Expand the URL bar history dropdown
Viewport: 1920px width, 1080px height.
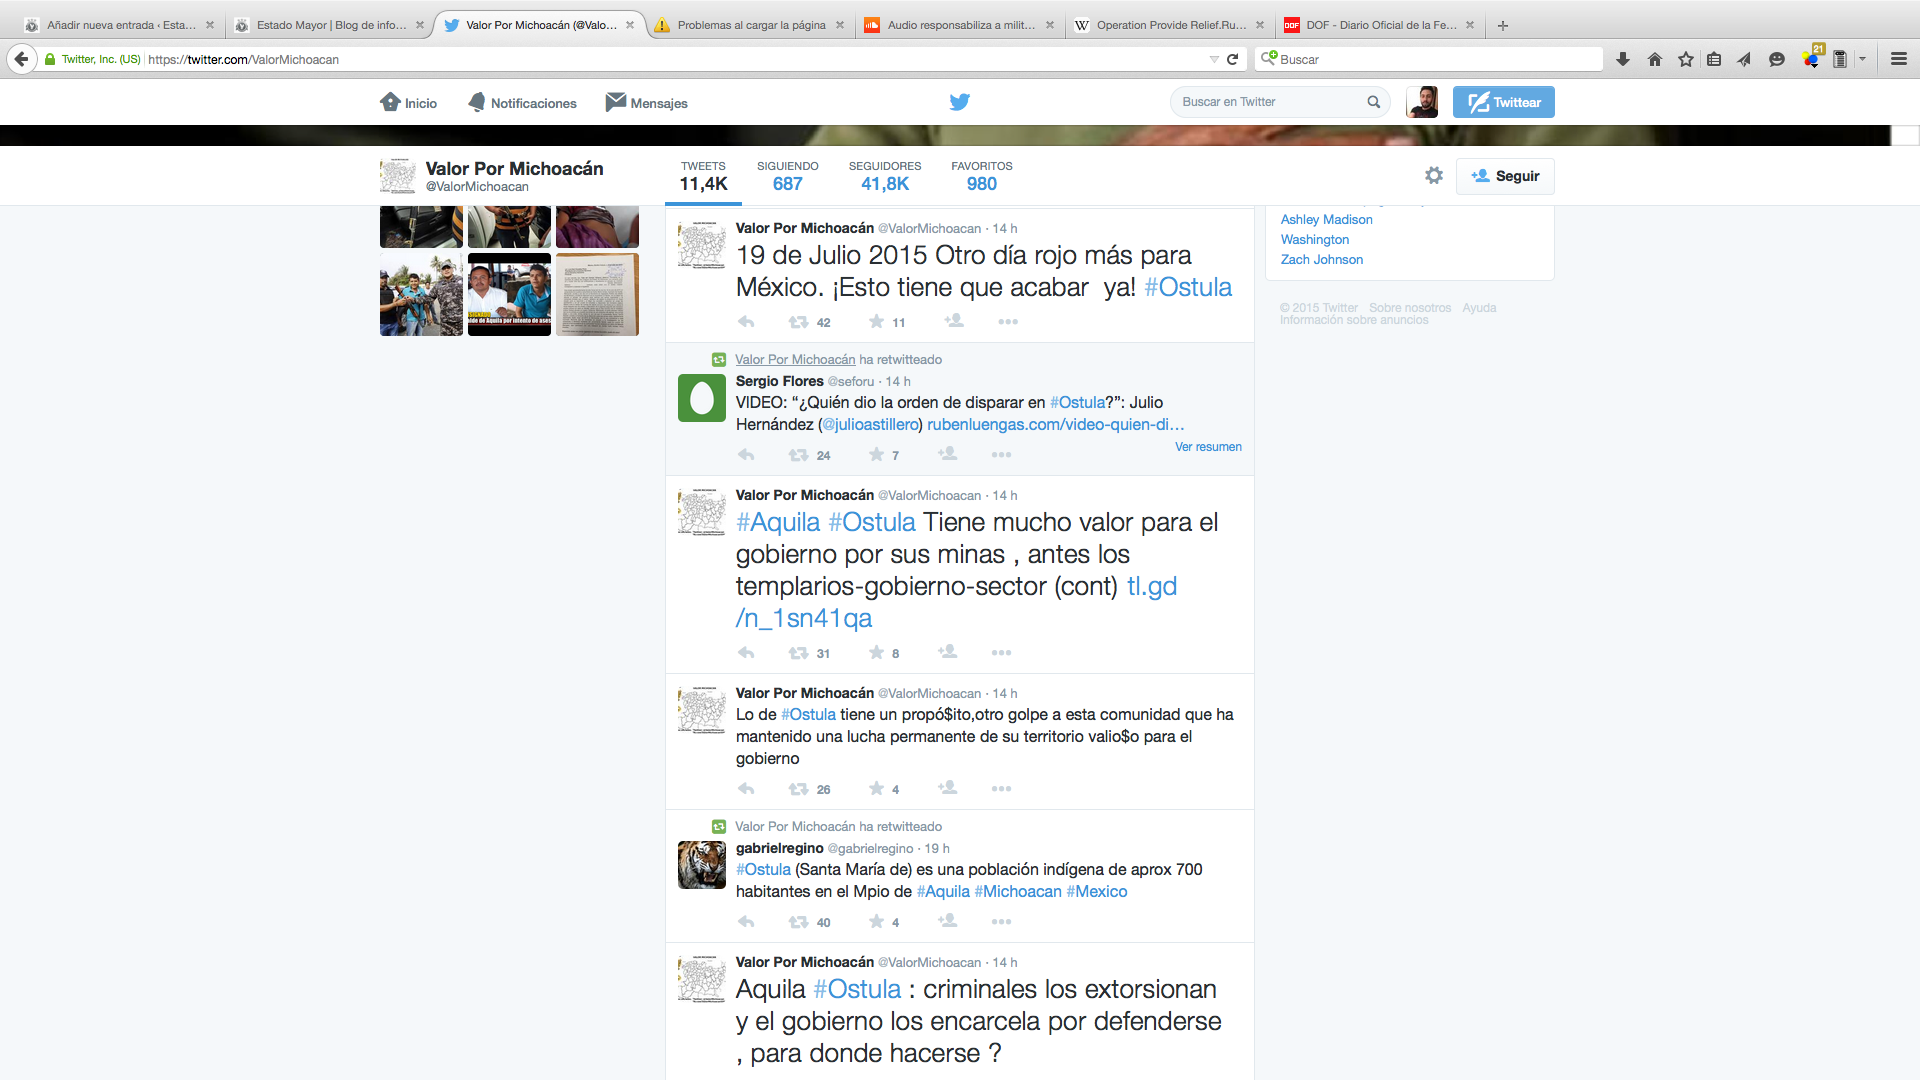pyautogui.click(x=1214, y=59)
